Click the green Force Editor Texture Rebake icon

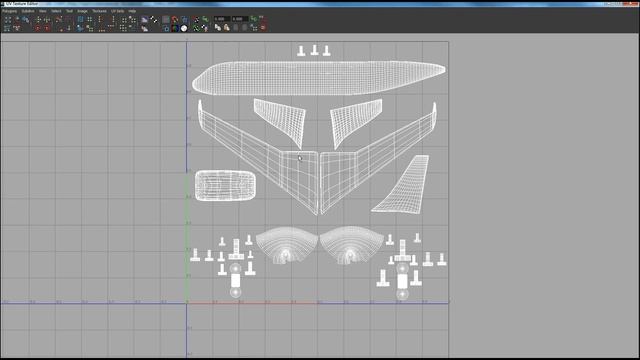pyautogui.click(x=196, y=28)
